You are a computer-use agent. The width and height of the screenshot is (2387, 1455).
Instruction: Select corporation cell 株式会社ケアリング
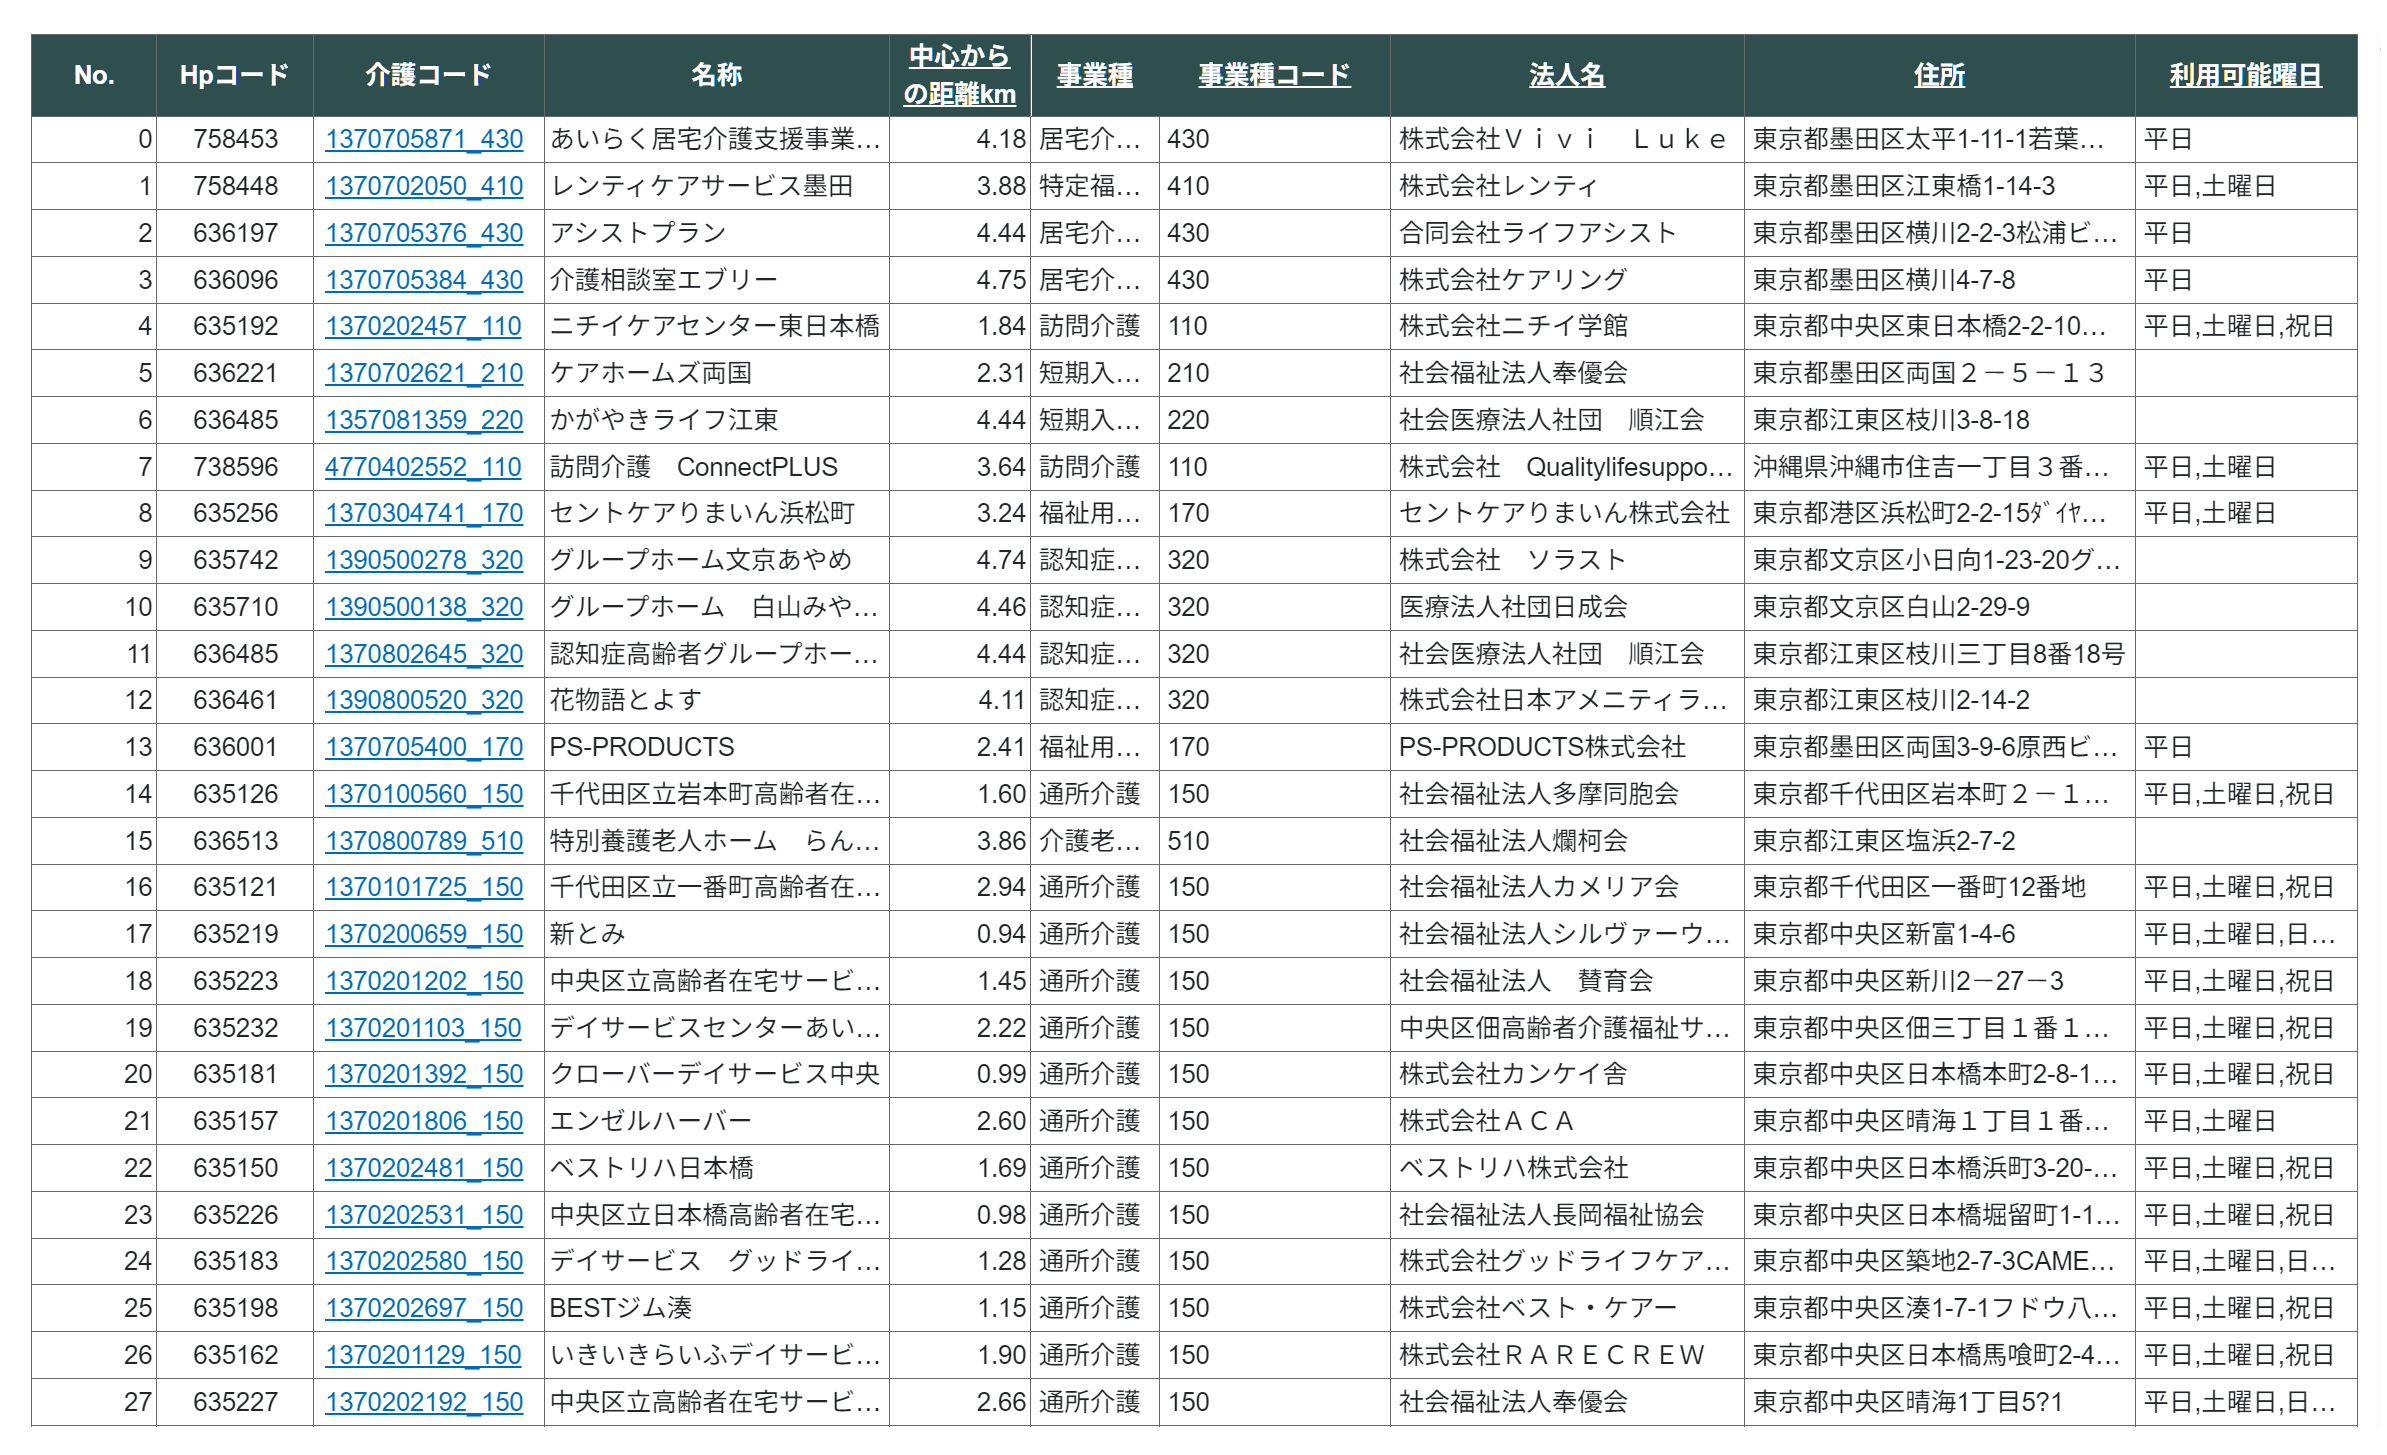(1567, 280)
